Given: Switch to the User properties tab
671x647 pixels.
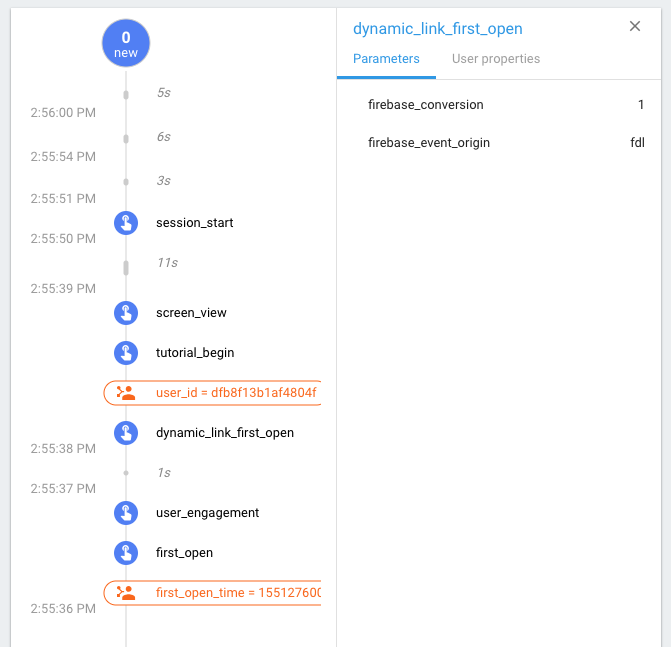Looking at the screenshot, I should tap(496, 59).
